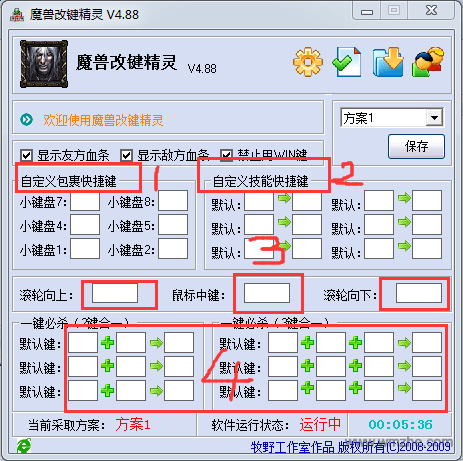463x461 pixels.
Task: Click the folder with download arrow icon
Action: coord(388,62)
